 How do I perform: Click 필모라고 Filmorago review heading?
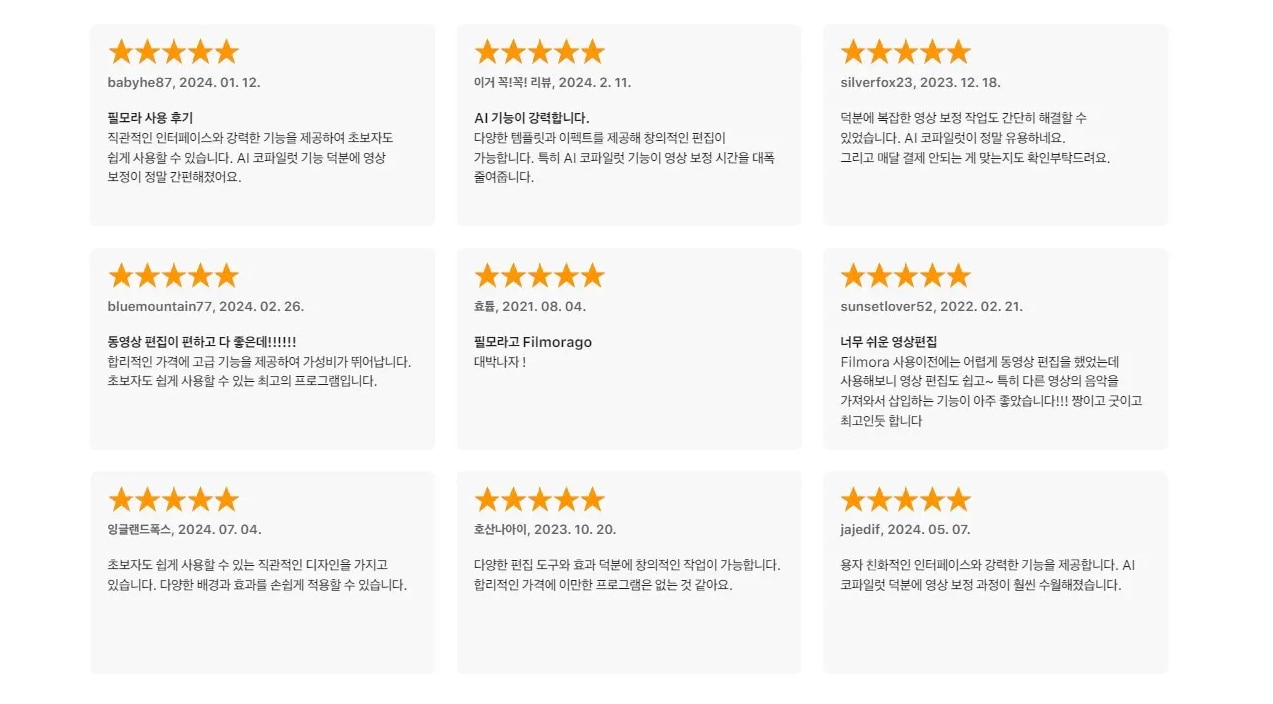point(533,342)
